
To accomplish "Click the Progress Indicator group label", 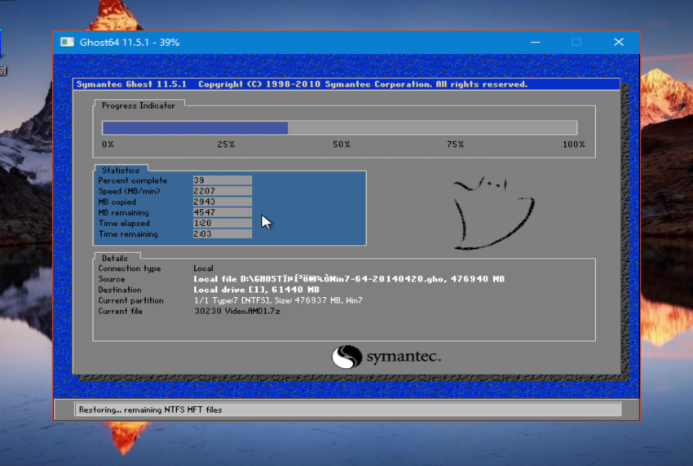I will click(138, 106).
